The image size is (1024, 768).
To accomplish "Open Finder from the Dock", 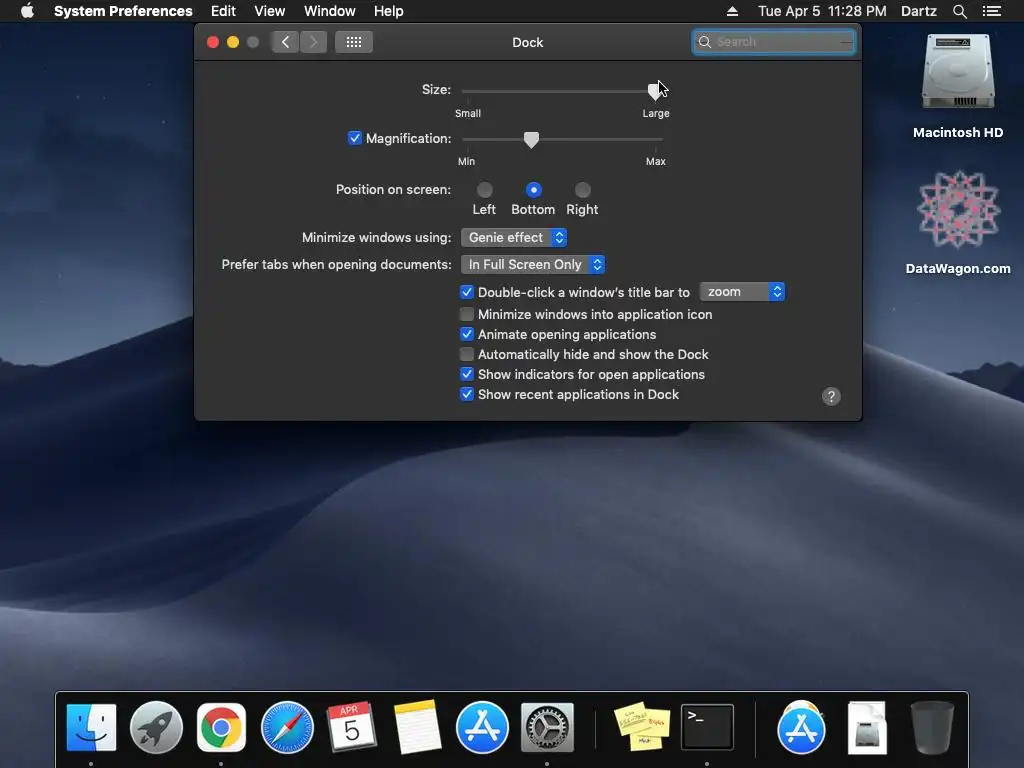I will 91,728.
